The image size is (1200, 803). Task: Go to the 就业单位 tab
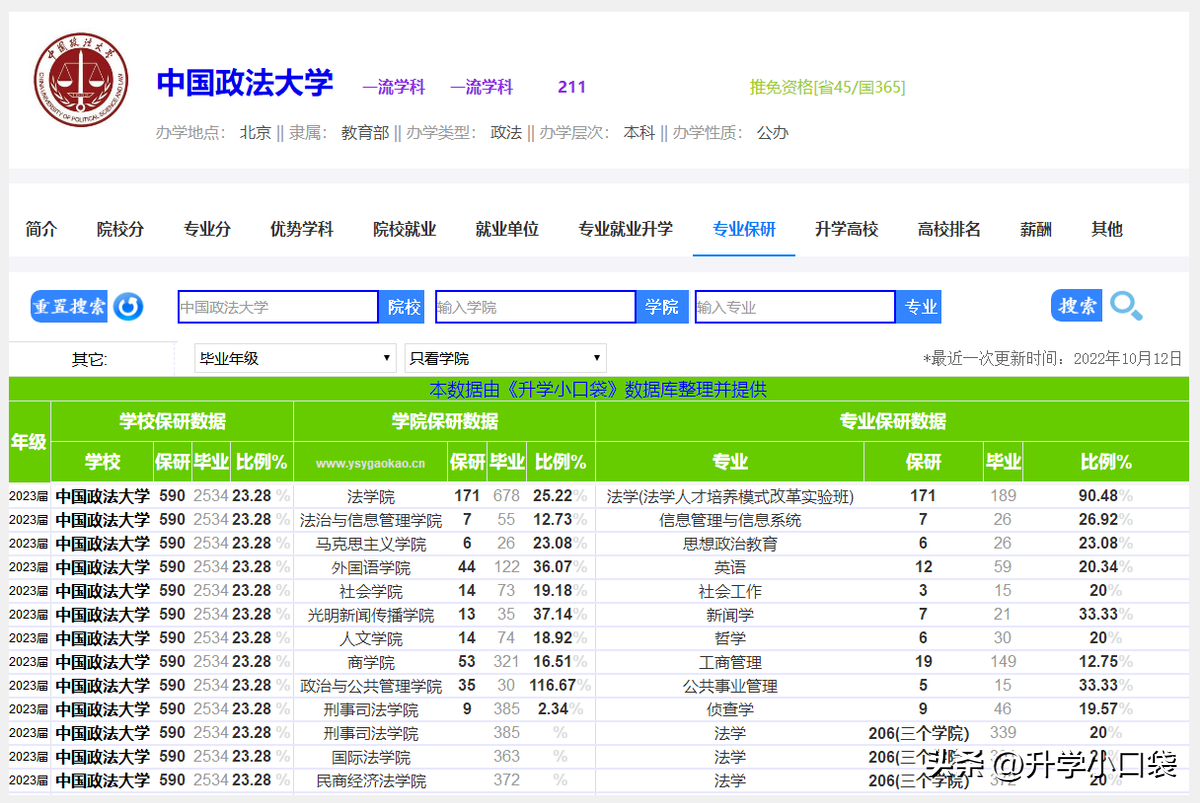507,229
